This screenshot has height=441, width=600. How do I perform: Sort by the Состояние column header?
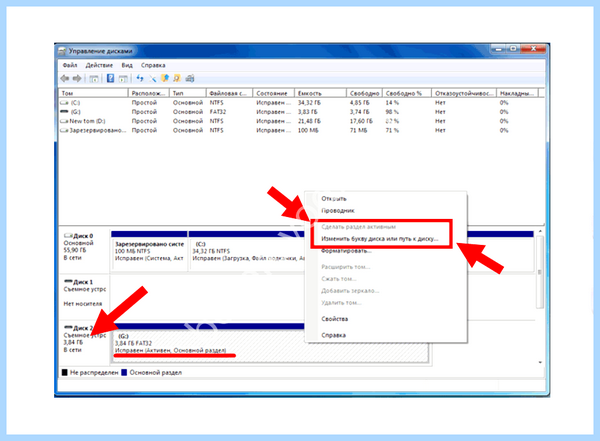pos(274,93)
